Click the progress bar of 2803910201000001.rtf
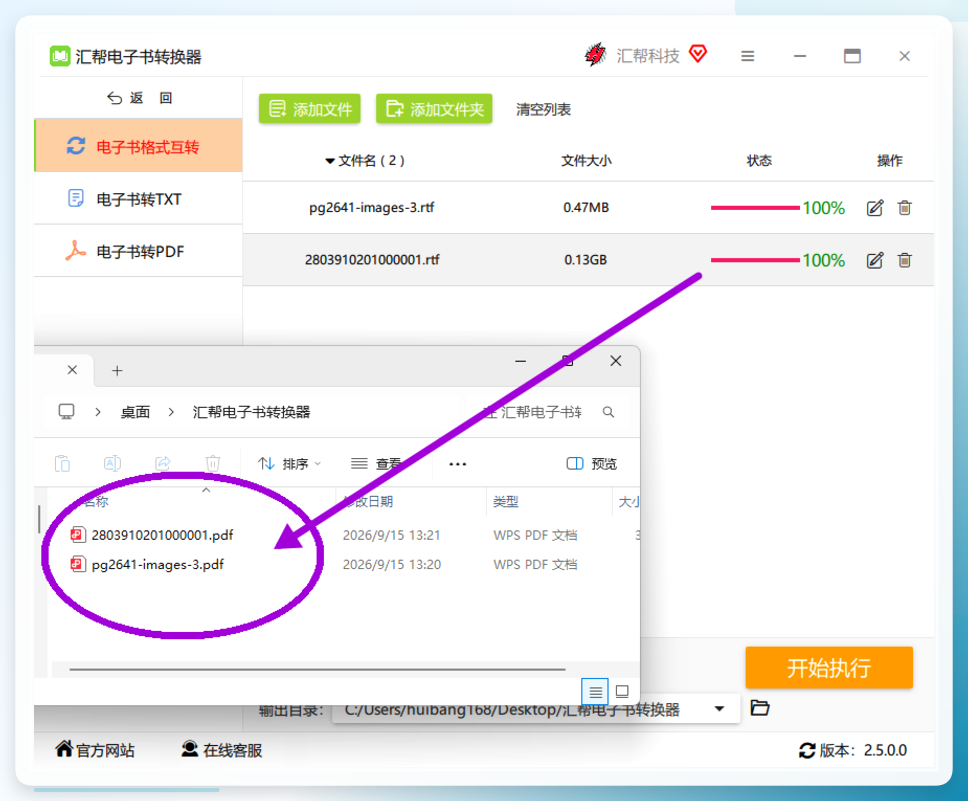The width and height of the screenshot is (968, 801). [x=755, y=260]
